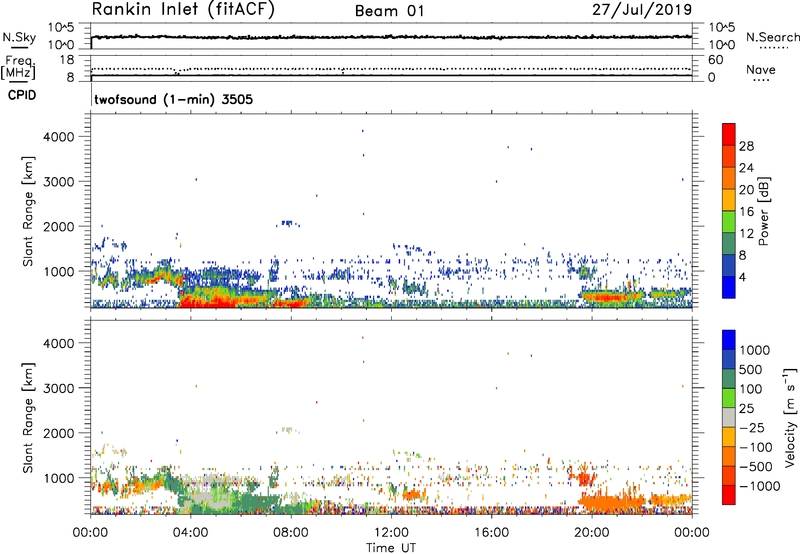Screen dimensions: 800x554
Task: Click the '-500' value on velocity colorbar
Action: pyautogui.click(x=756, y=467)
